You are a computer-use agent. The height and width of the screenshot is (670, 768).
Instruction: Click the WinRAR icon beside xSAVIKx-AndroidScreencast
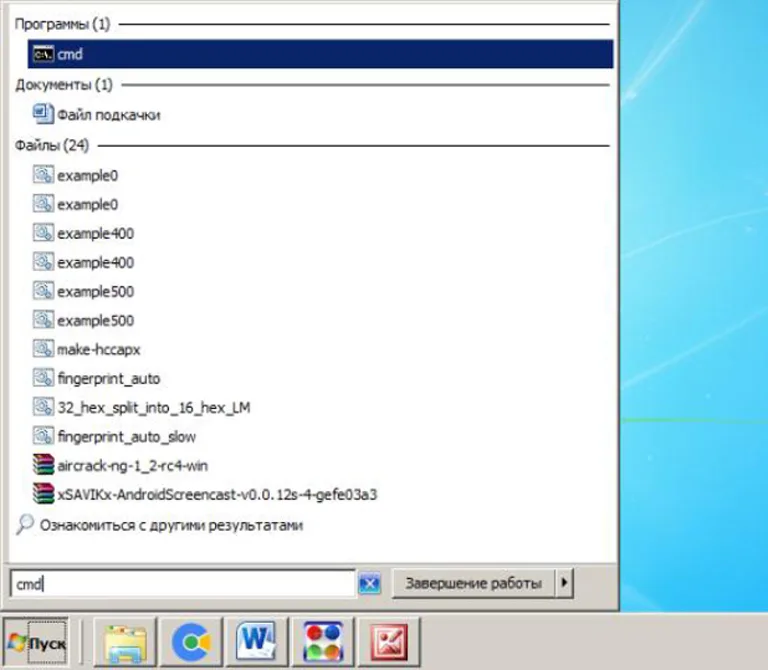pyautogui.click(x=43, y=494)
